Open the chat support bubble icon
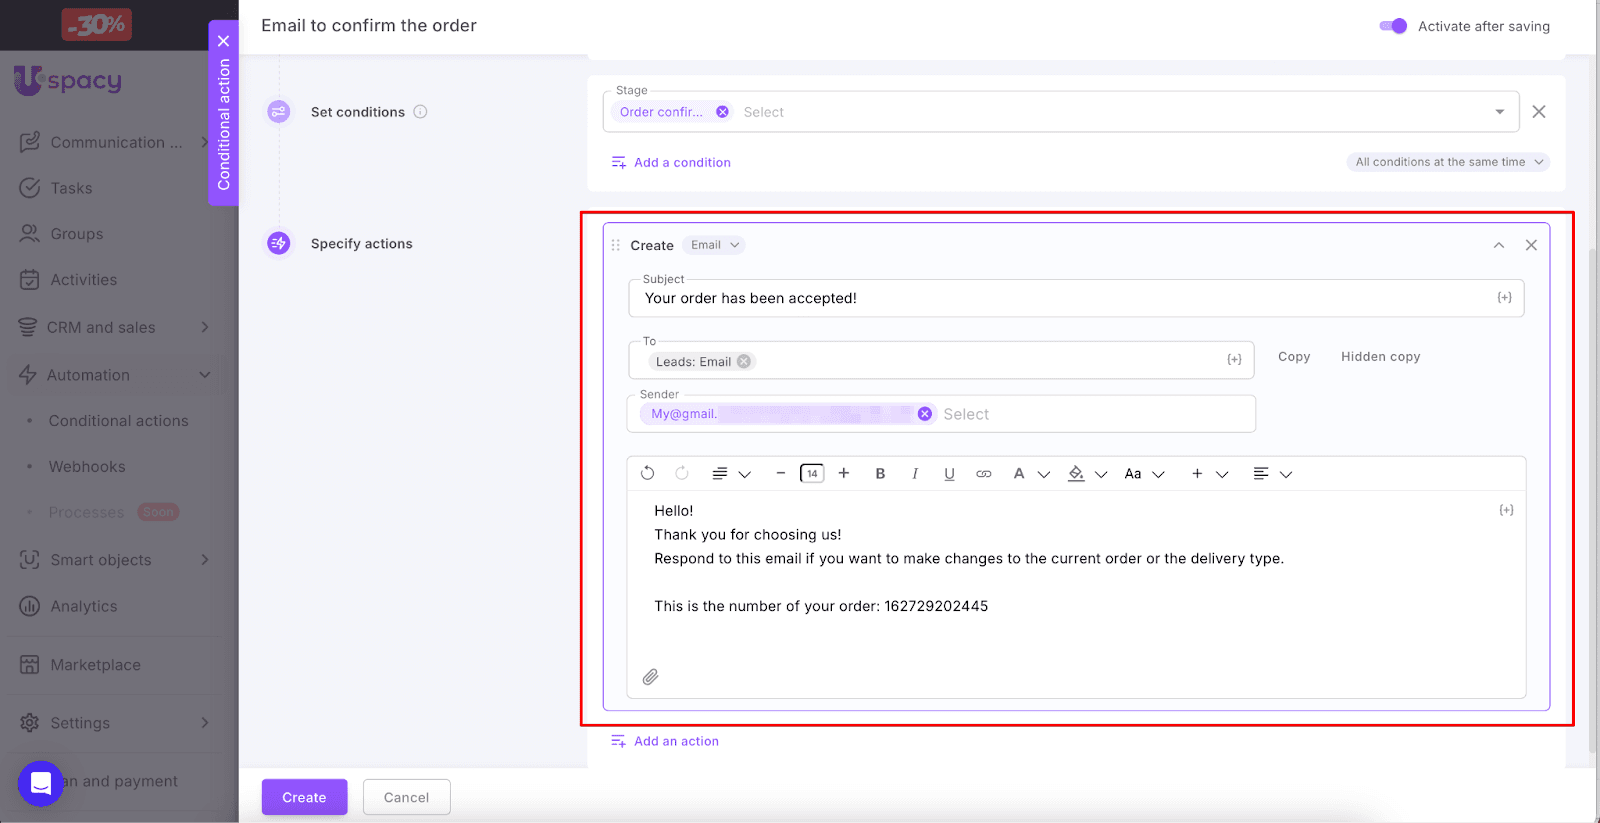The width and height of the screenshot is (1600, 823). (x=41, y=783)
